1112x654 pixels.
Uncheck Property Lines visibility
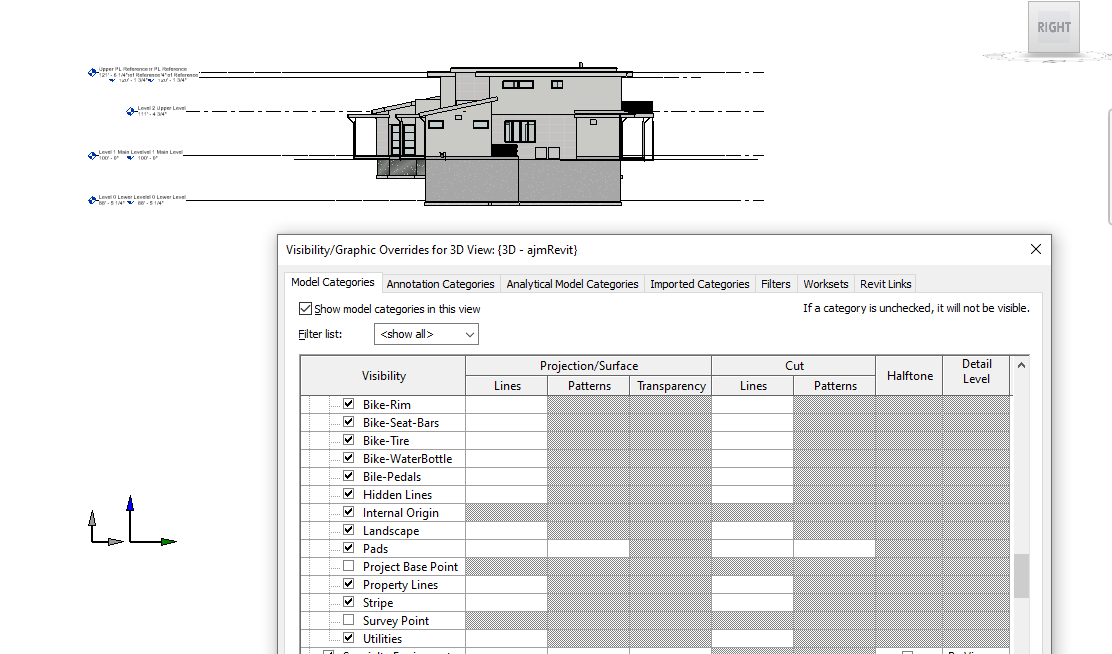pyautogui.click(x=348, y=584)
